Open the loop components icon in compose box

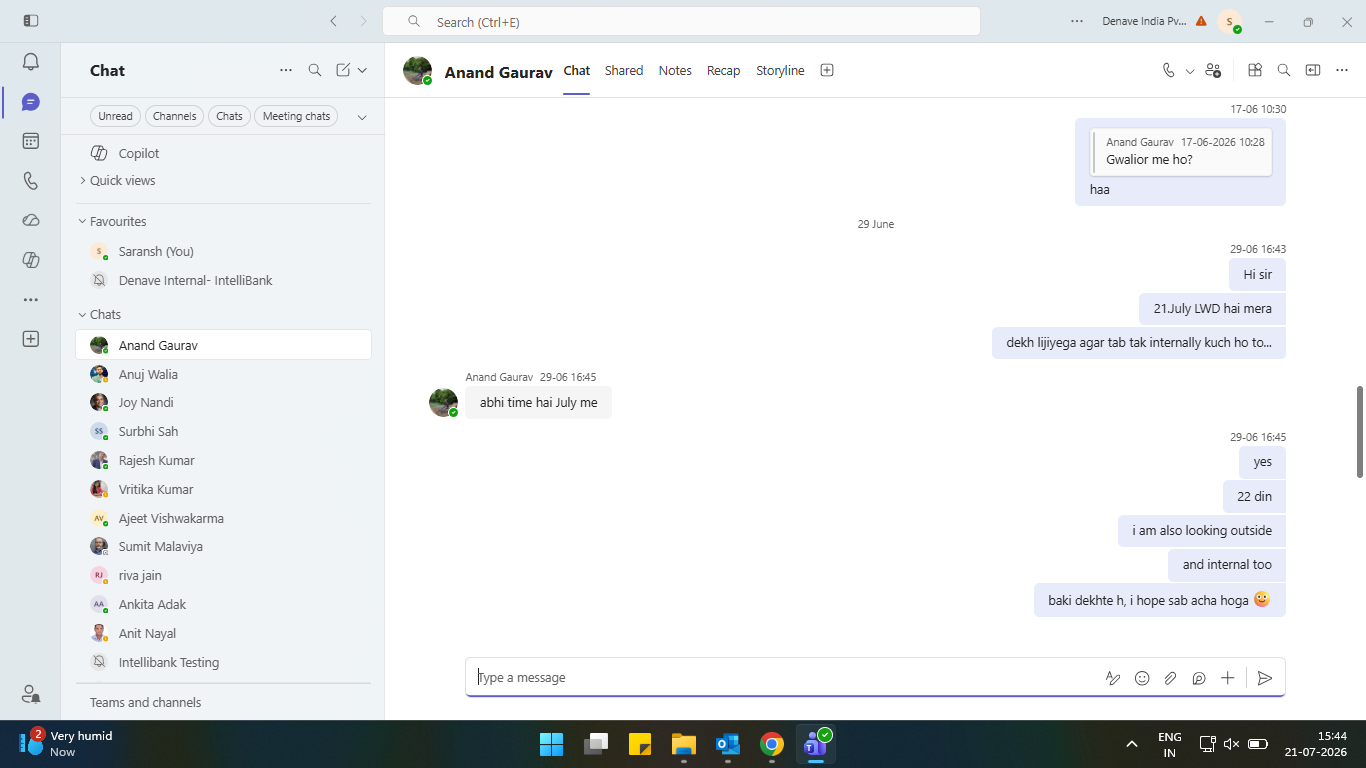[1199, 678]
